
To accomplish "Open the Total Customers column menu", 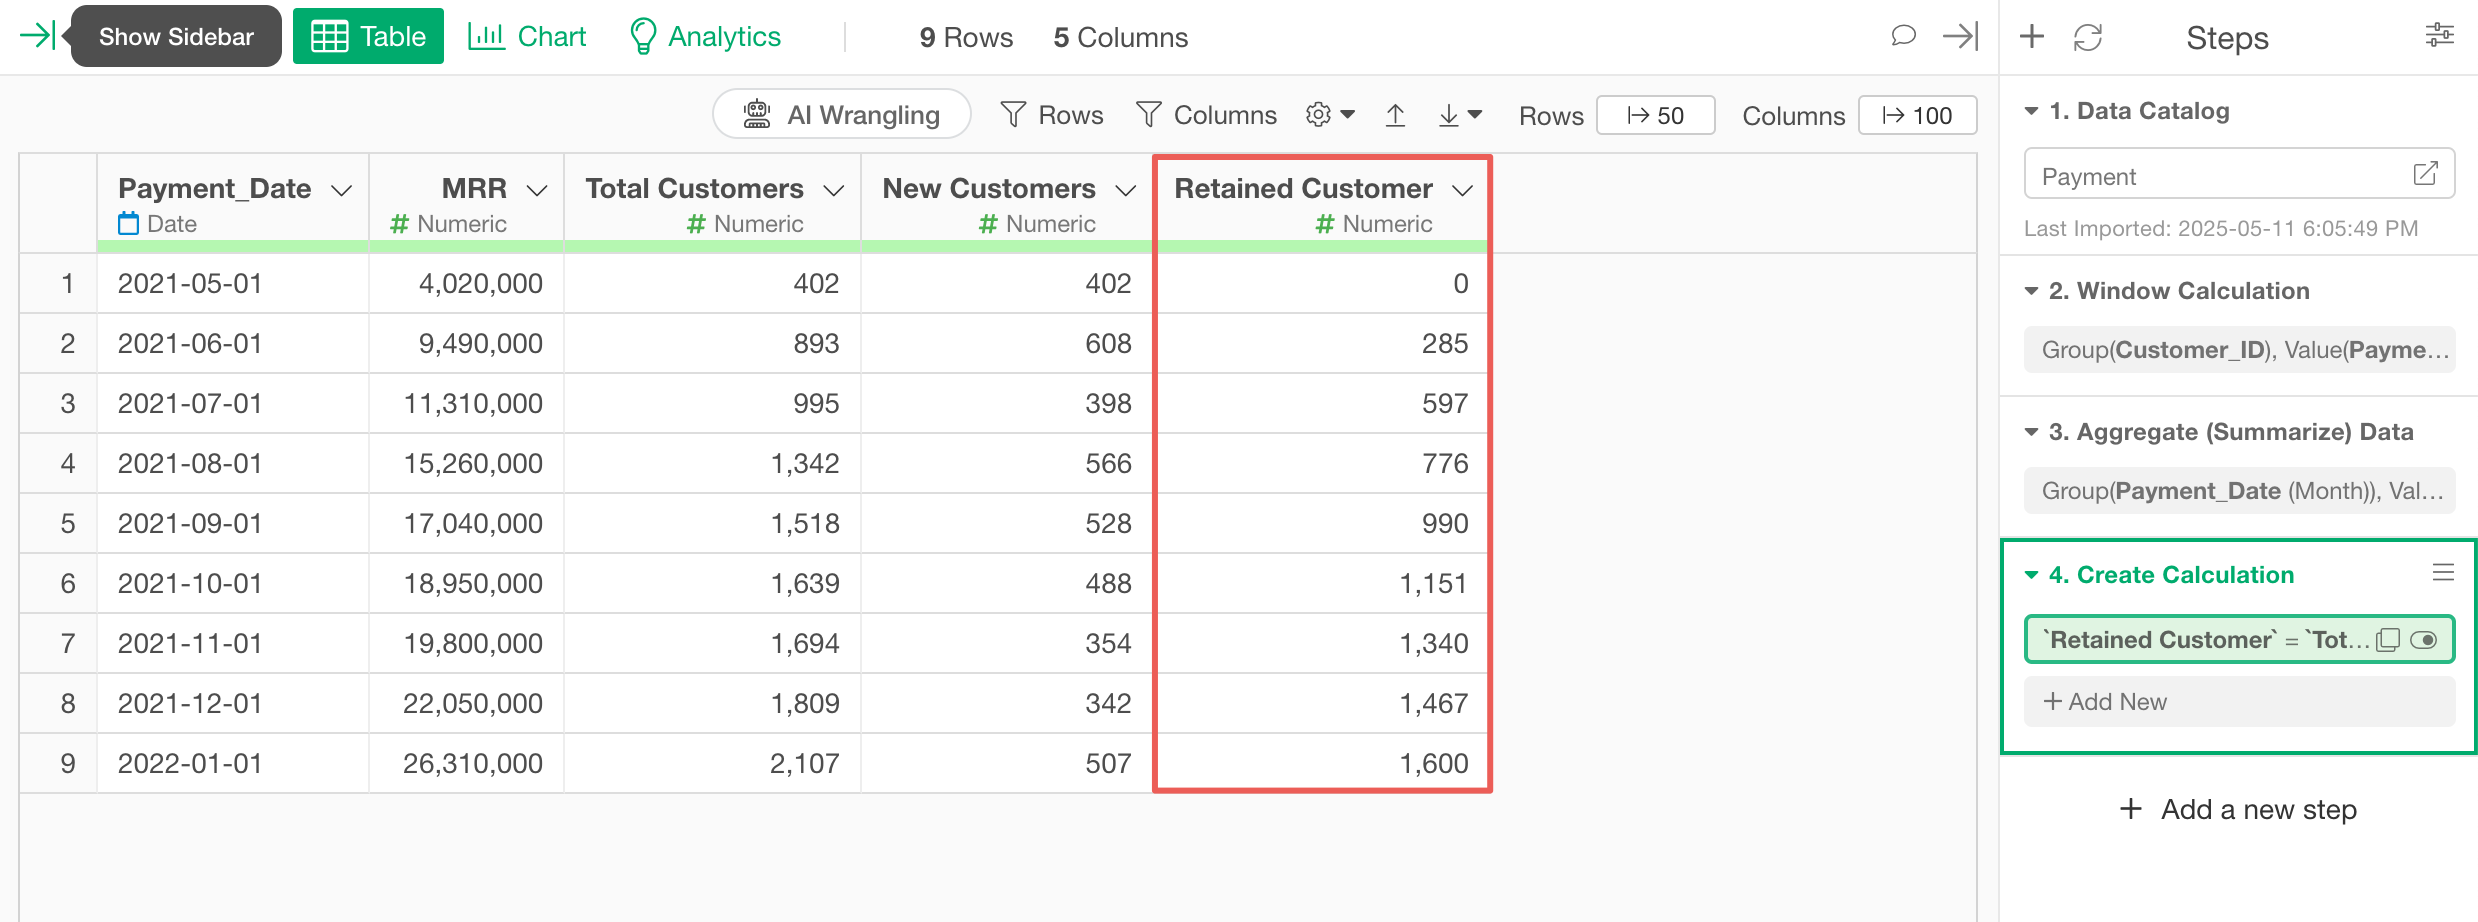I will (834, 190).
